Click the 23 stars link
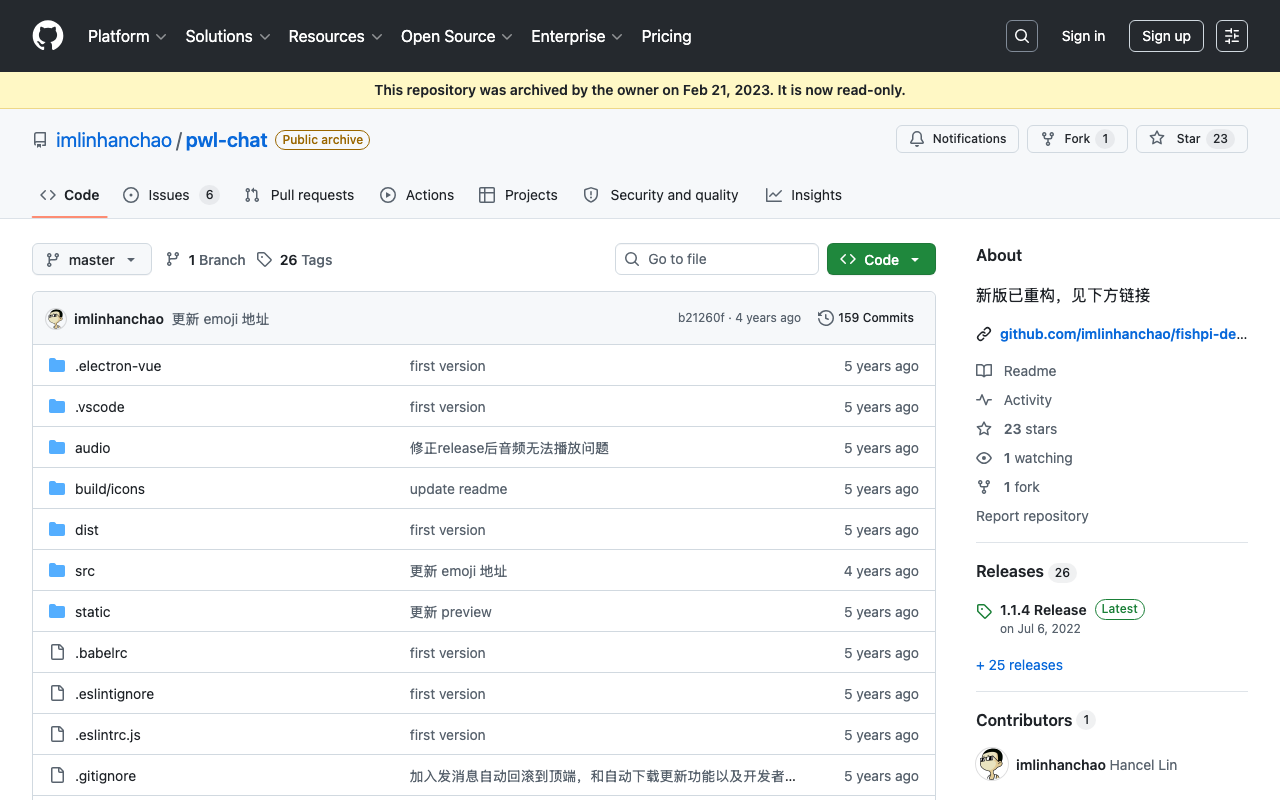Viewport: 1280px width, 800px height. click(x=1030, y=429)
